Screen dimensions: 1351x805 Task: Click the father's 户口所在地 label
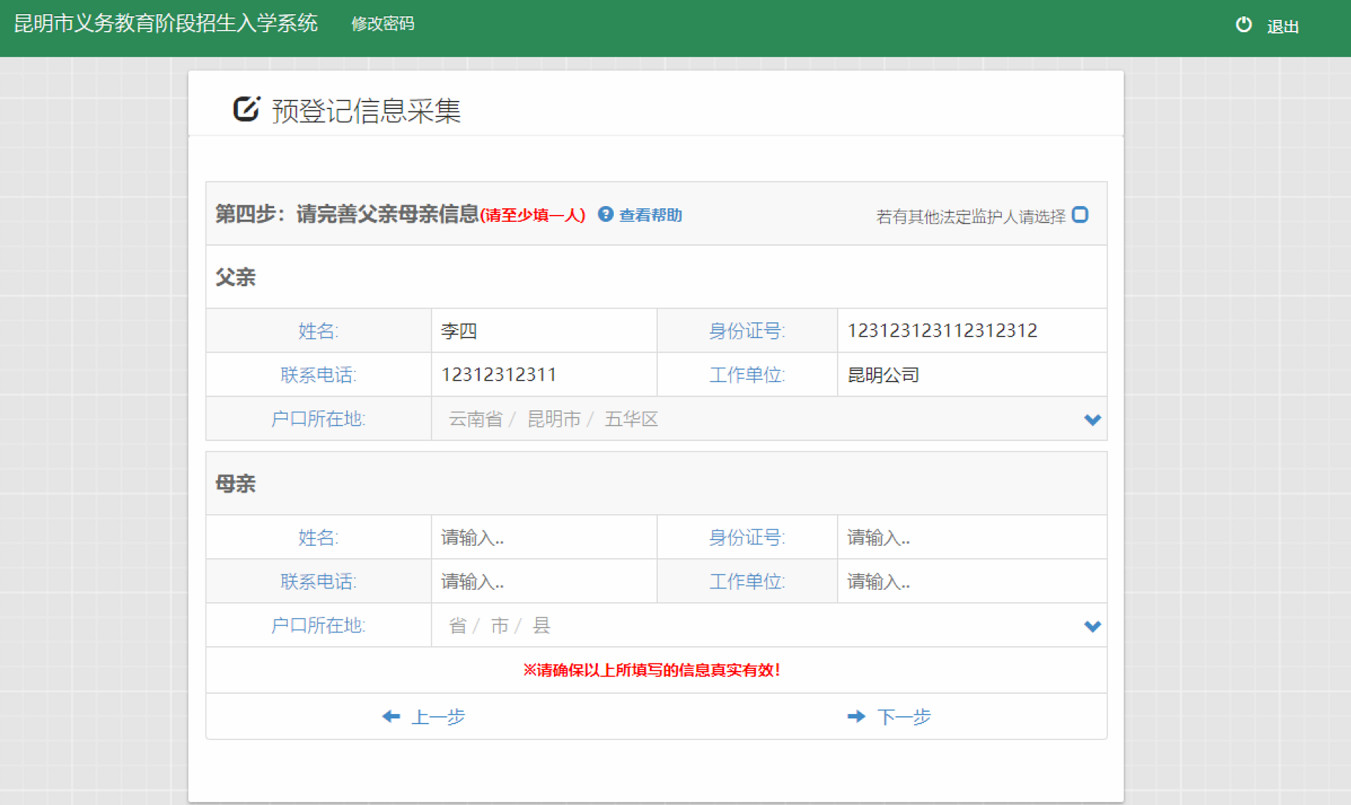318,419
